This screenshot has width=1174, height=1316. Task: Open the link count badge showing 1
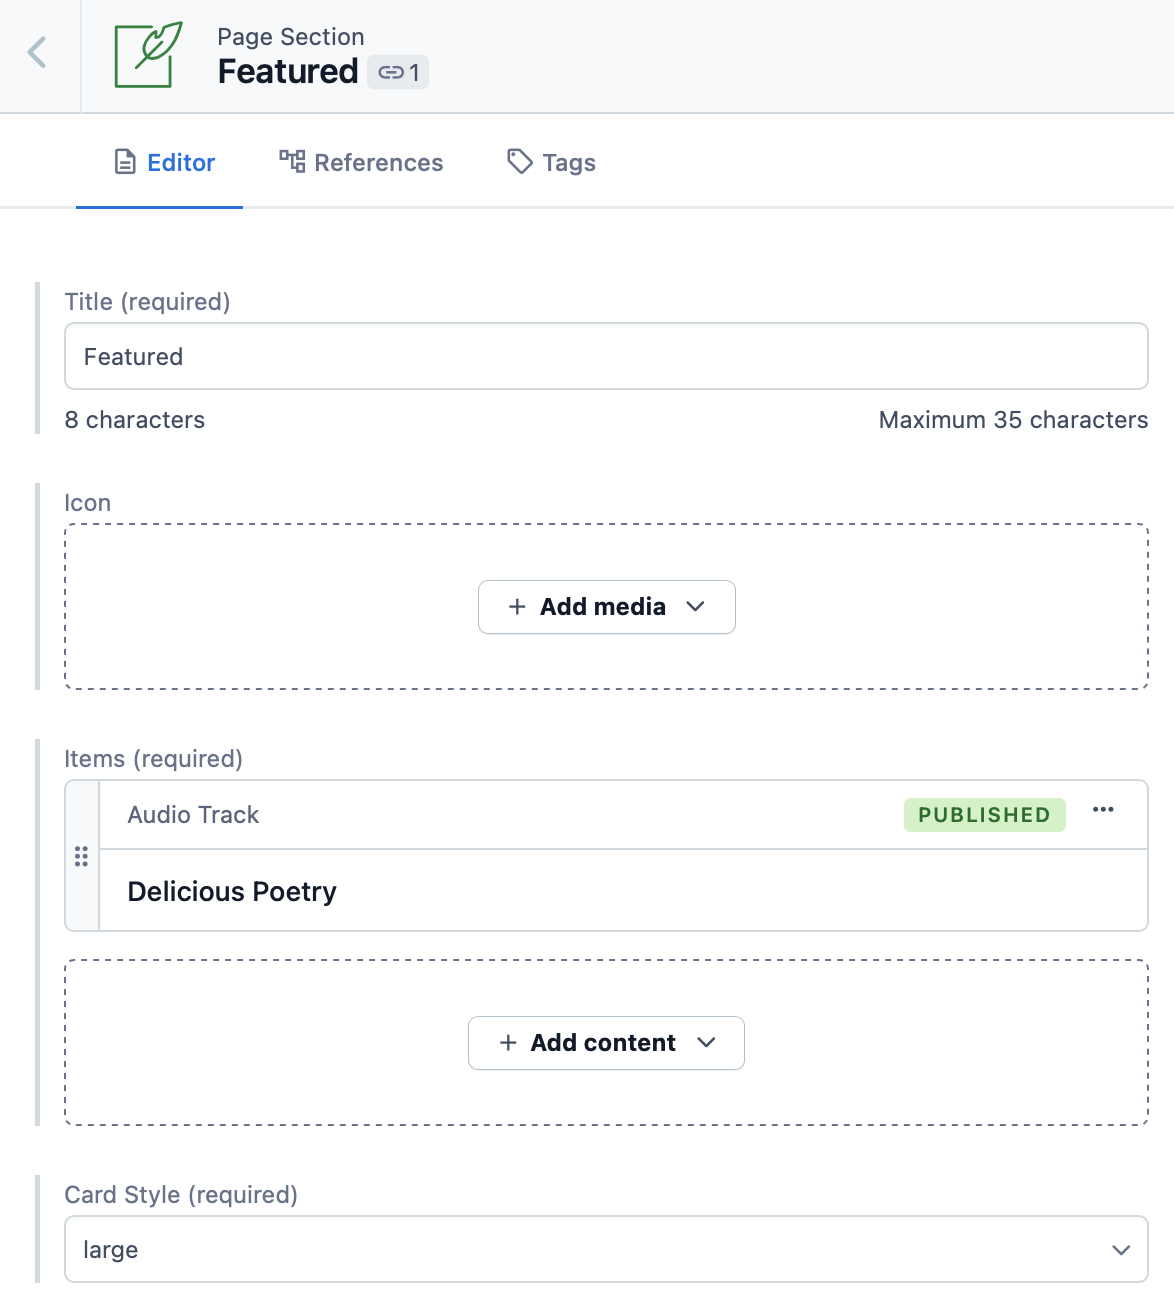[398, 72]
